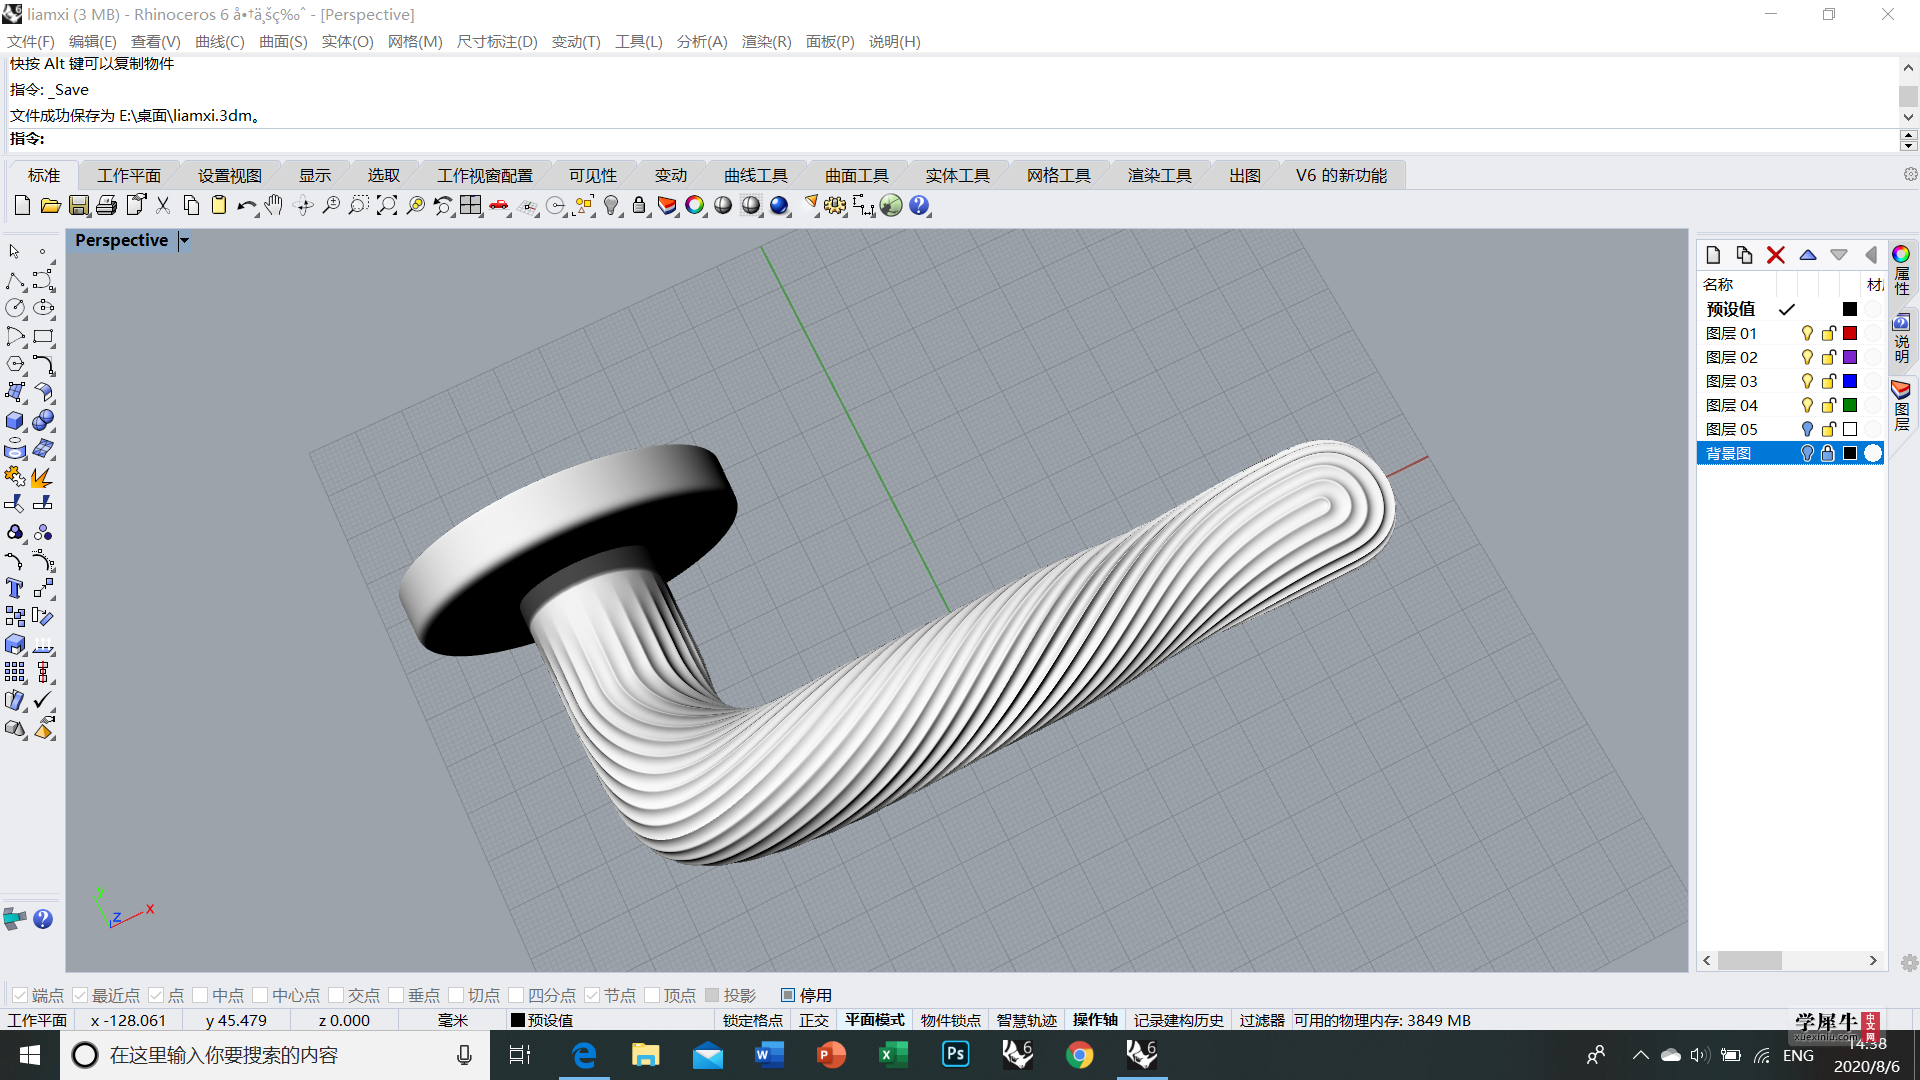The height and width of the screenshot is (1080, 1920).
Task: Enable the 中心点 osnap checkbox
Action: click(260, 996)
